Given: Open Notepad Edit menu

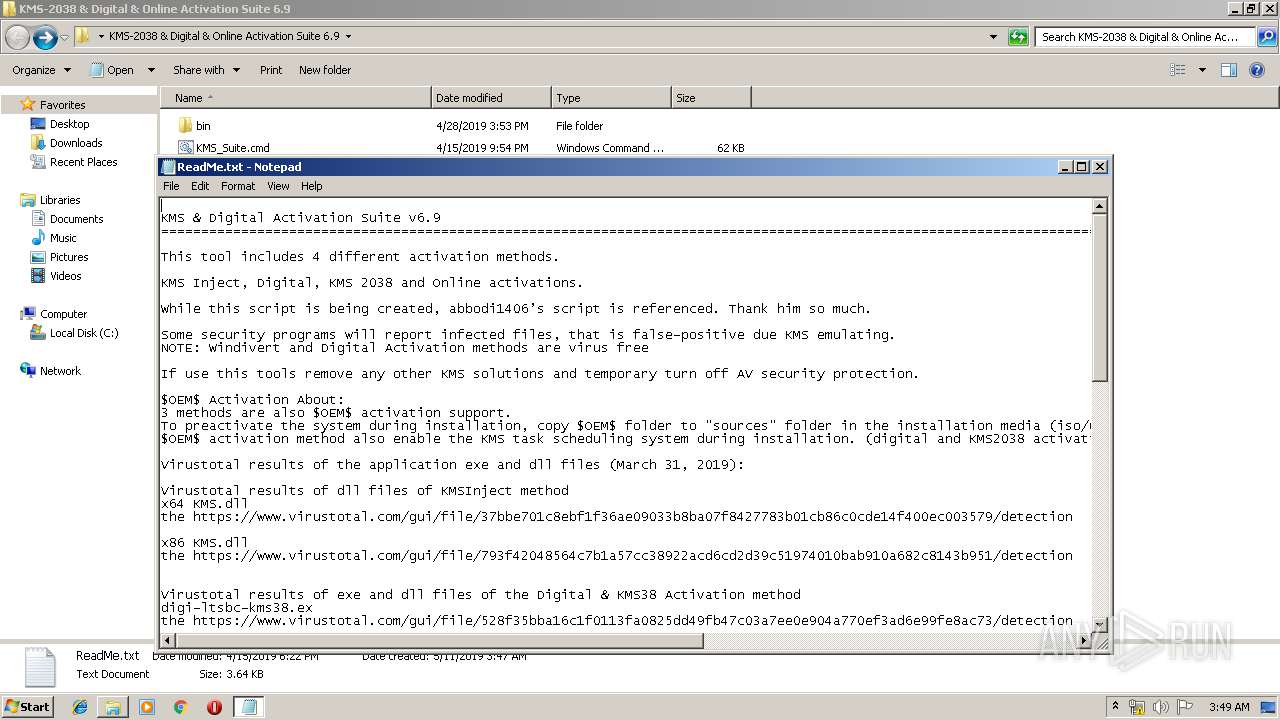Looking at the screenshot, I should (x=200, y=186).
